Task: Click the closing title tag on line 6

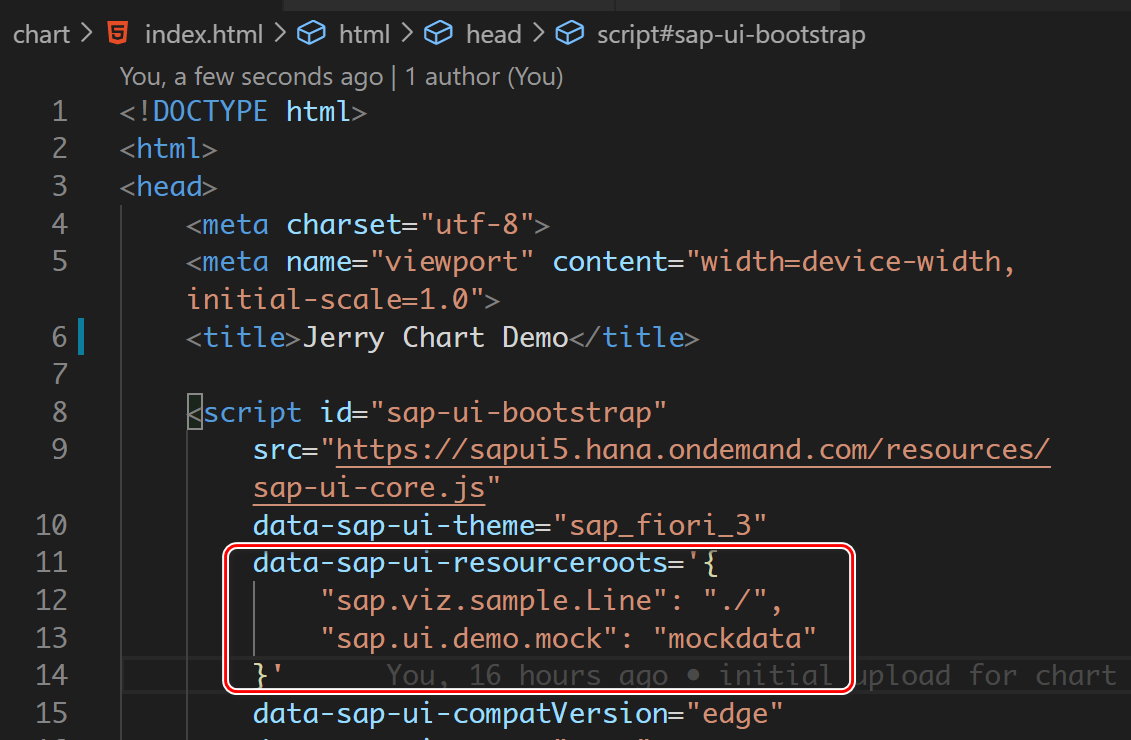Action: point(635,338)
